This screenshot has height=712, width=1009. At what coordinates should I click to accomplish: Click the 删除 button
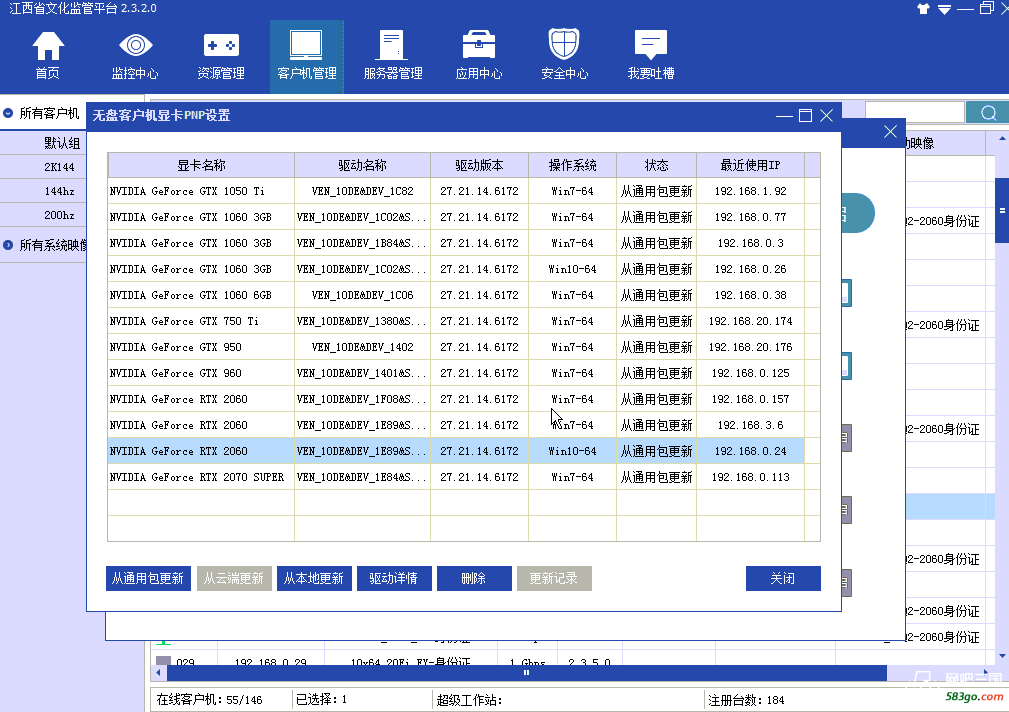(474, 578)
